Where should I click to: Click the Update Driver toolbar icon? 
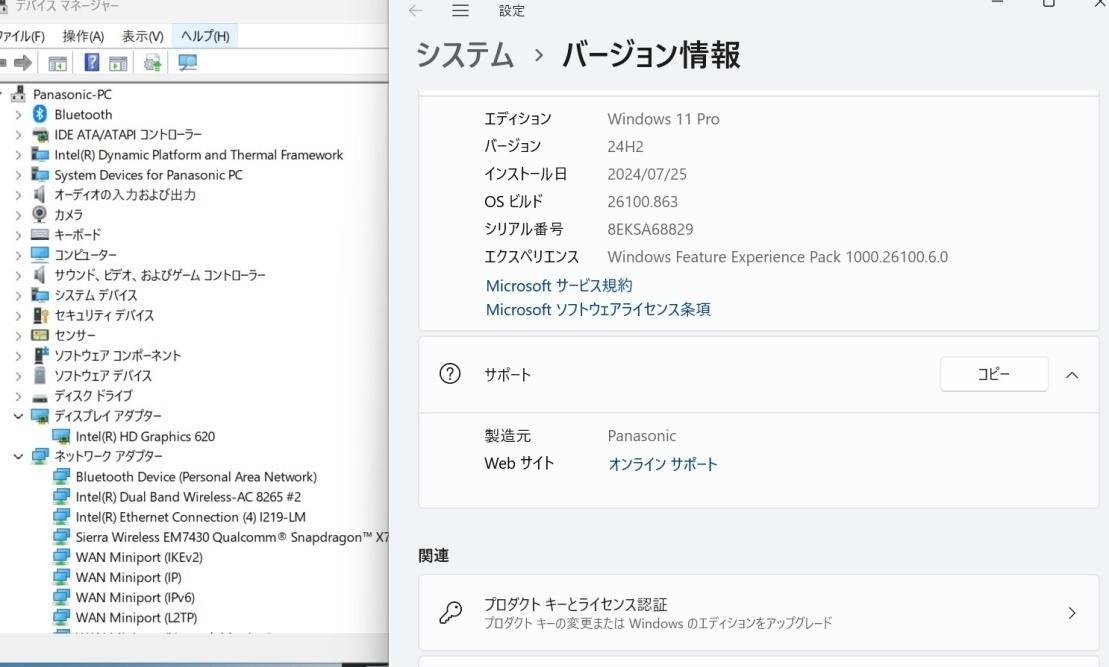[x=152, y=63]
